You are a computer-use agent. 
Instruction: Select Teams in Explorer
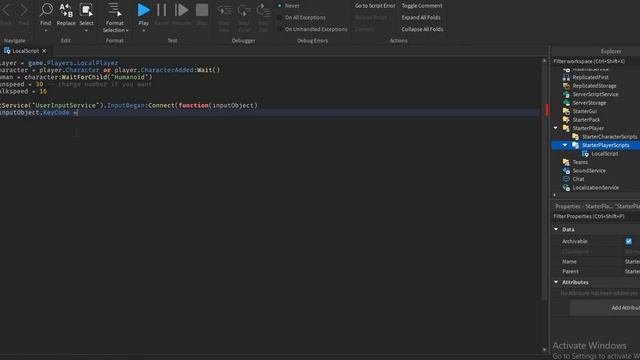coord(580,162)
